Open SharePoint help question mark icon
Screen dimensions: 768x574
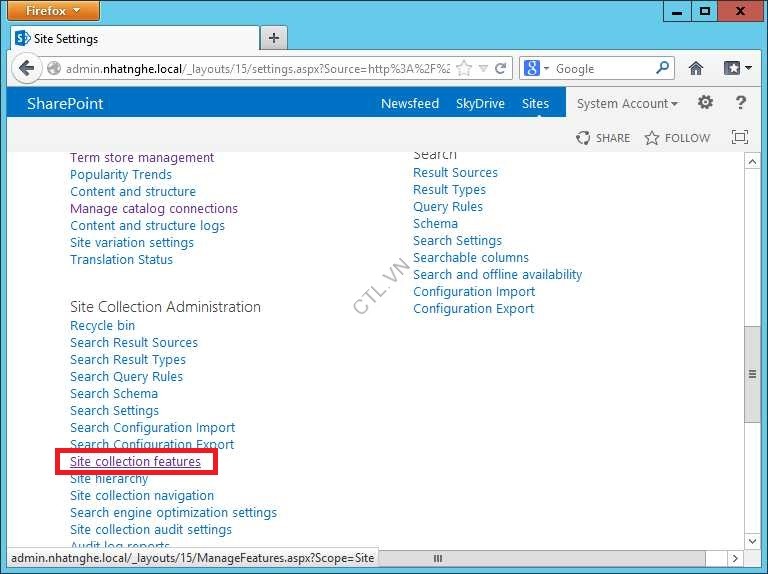pyautogui.click(x=741, y=103)
